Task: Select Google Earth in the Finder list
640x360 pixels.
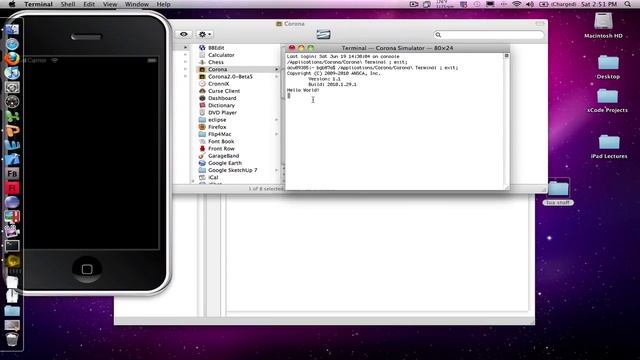Action: [x=224, y=163]
